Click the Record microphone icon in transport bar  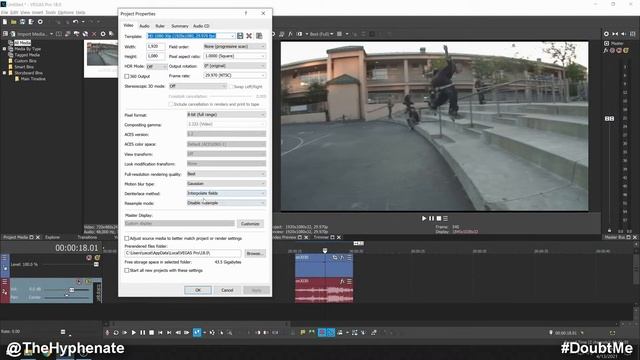coord(107,333)
